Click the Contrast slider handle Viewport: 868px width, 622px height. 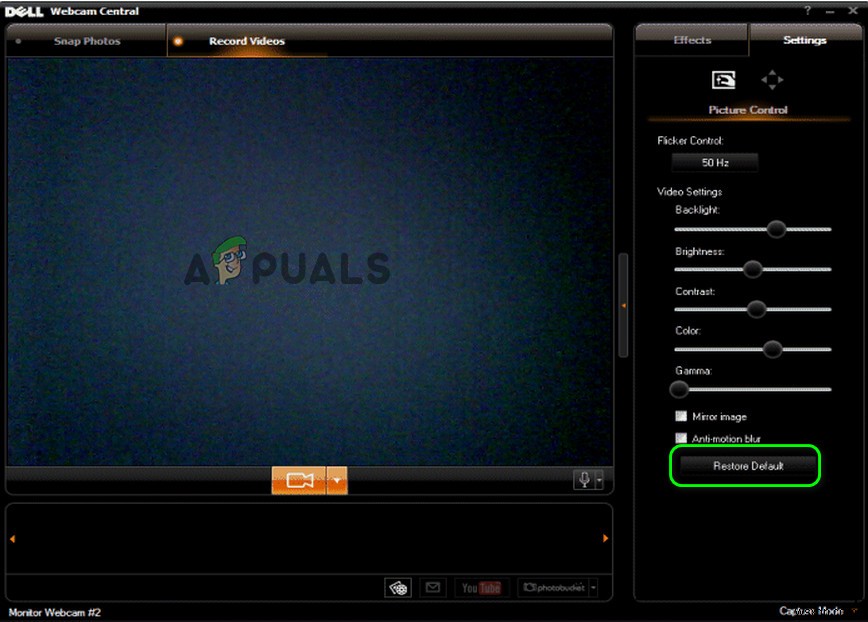point(756,309)
